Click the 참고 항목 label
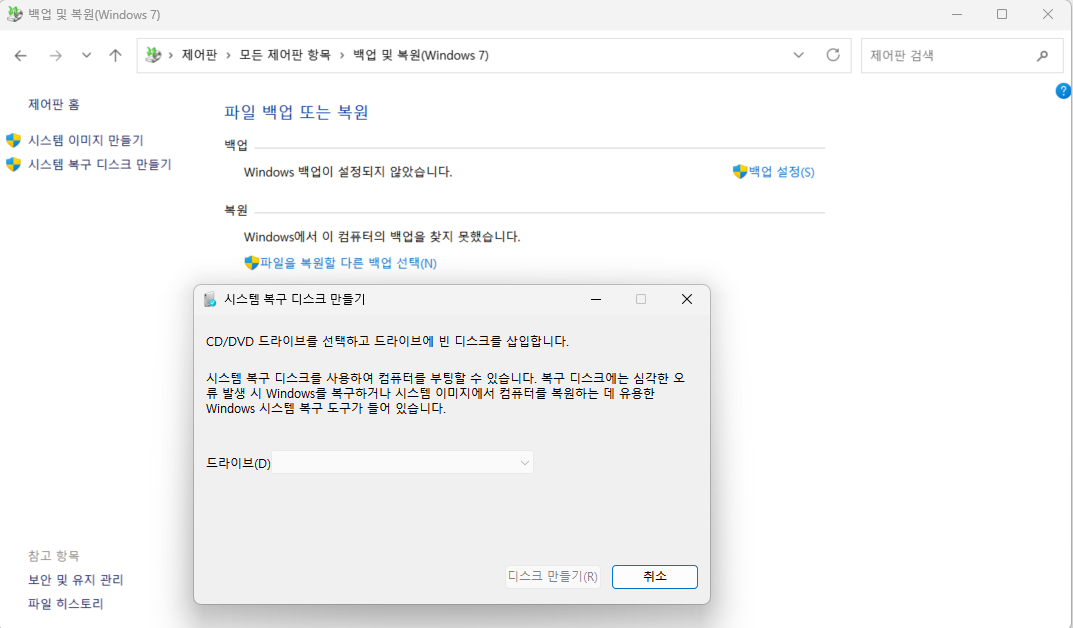The image size is (1073, 628). tap(53, 555)
